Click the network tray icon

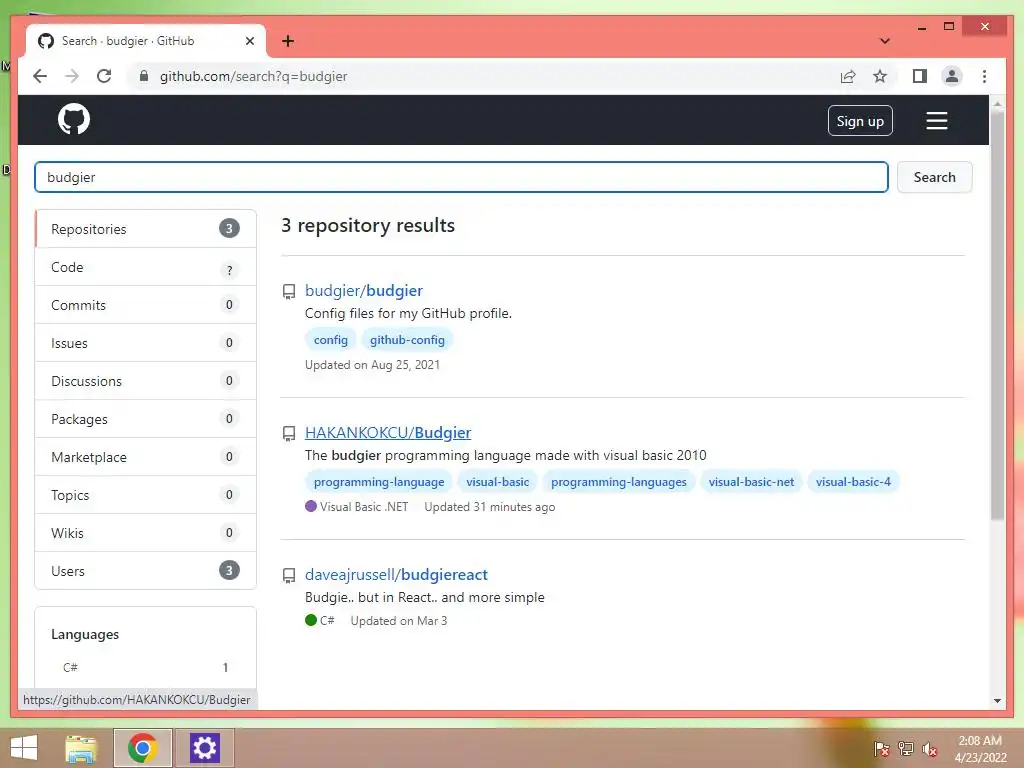coord(906,749)
